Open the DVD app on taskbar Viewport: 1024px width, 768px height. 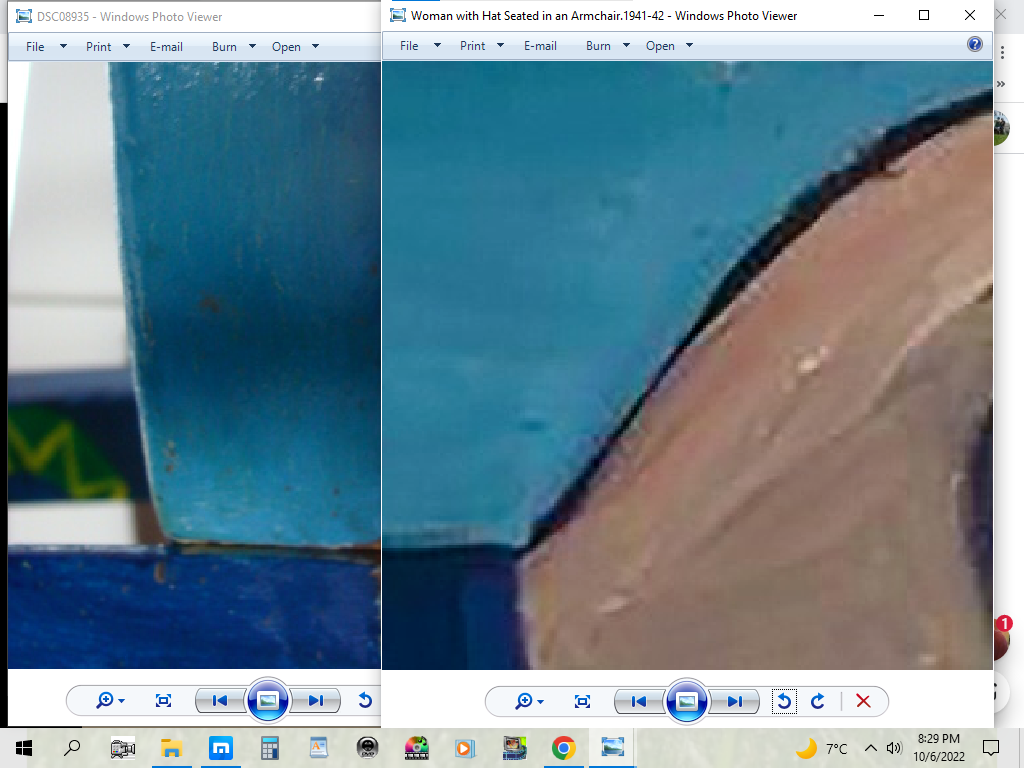click(368, 748)
